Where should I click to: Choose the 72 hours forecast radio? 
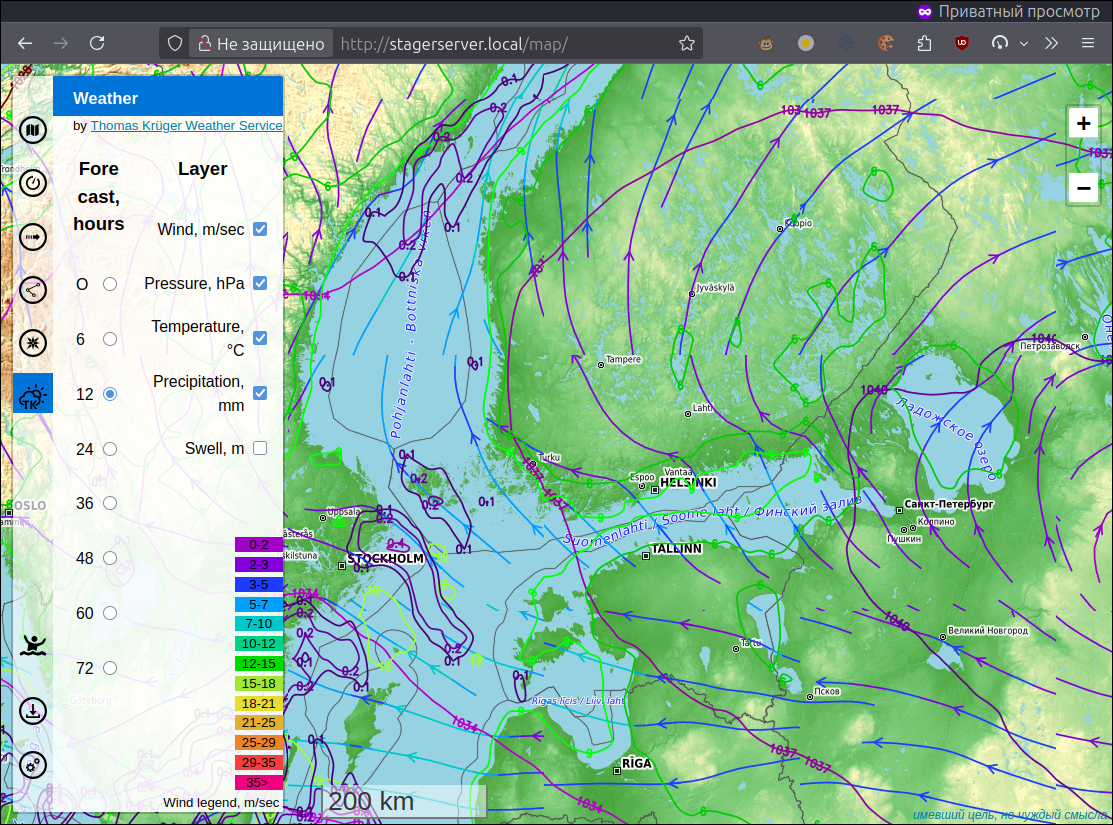110,667
